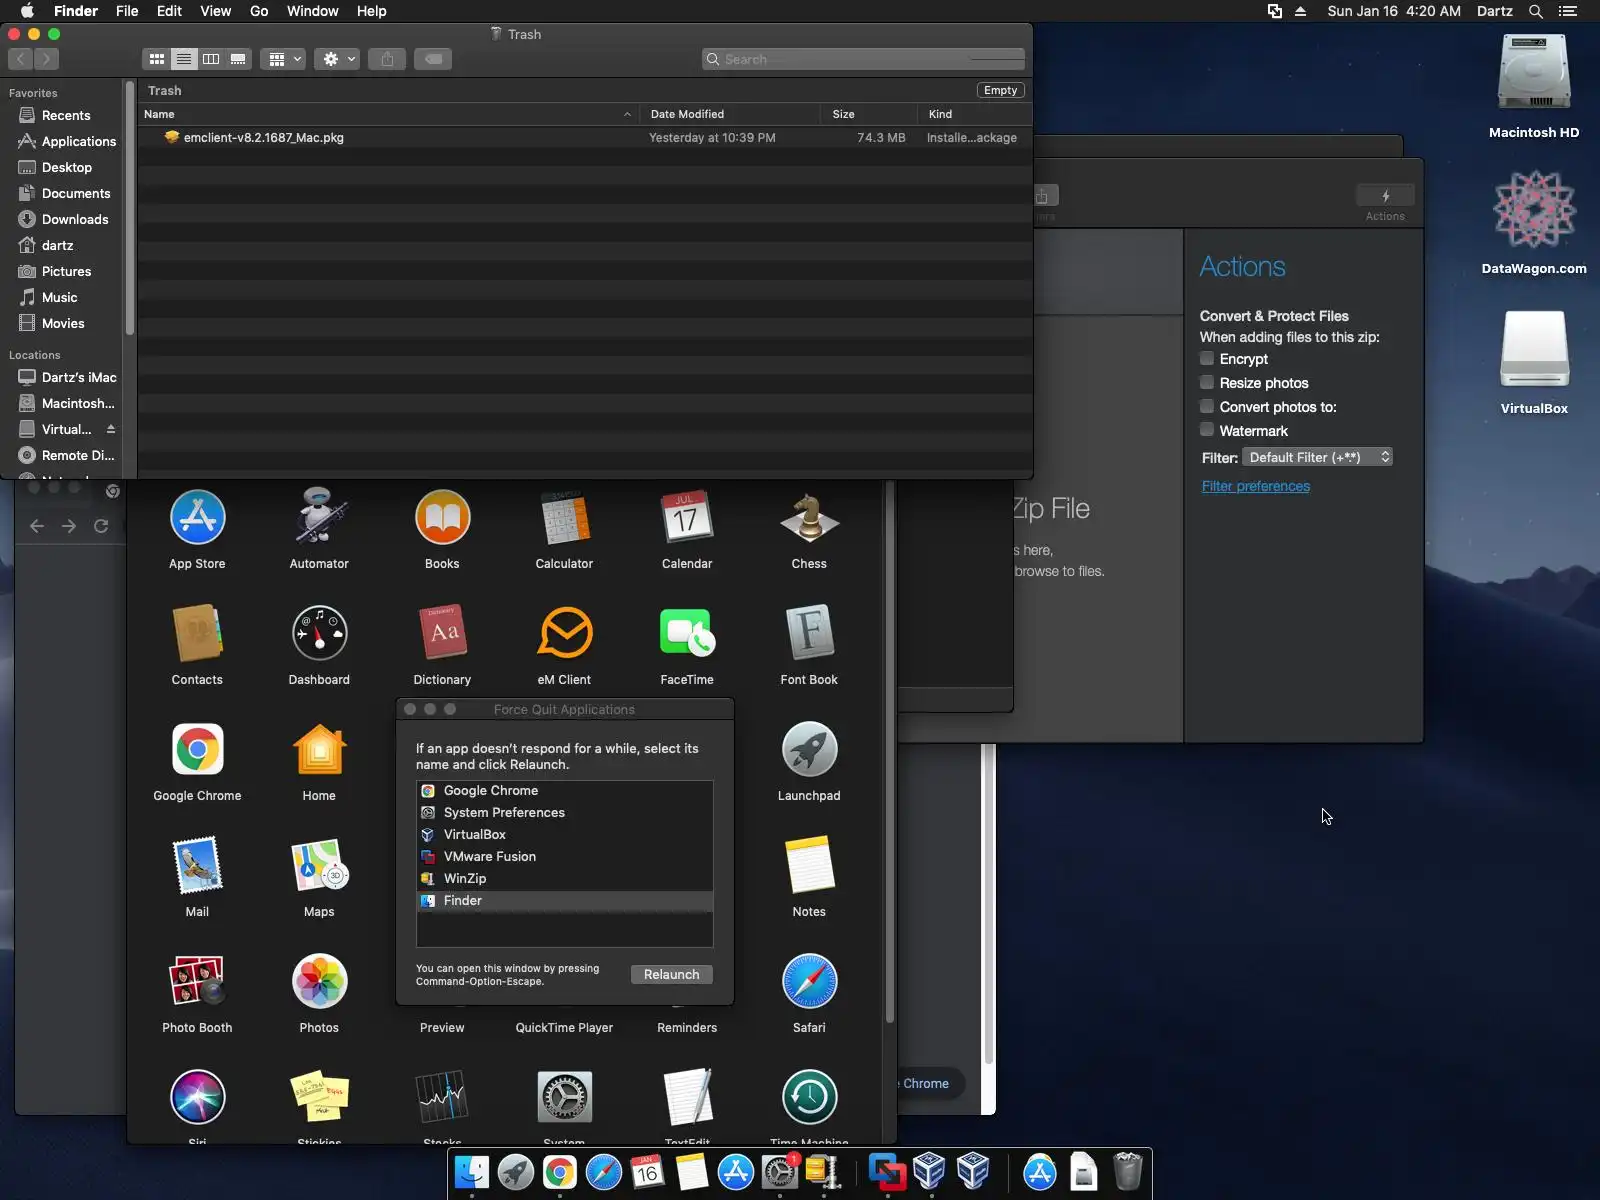This screenshot has height=1200, width=1600.
Task: Enable the Encrypt checkbox in WinZip
Action: pos(1207,358)
